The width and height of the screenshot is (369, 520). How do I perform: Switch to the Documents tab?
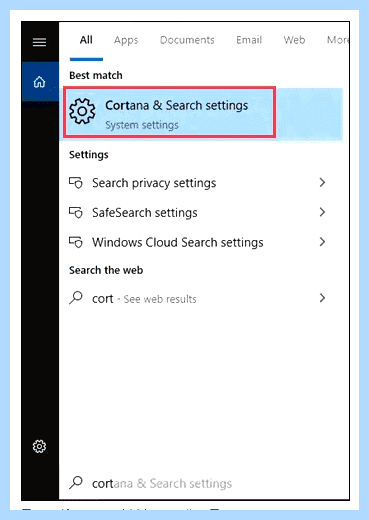coord(187,40)
